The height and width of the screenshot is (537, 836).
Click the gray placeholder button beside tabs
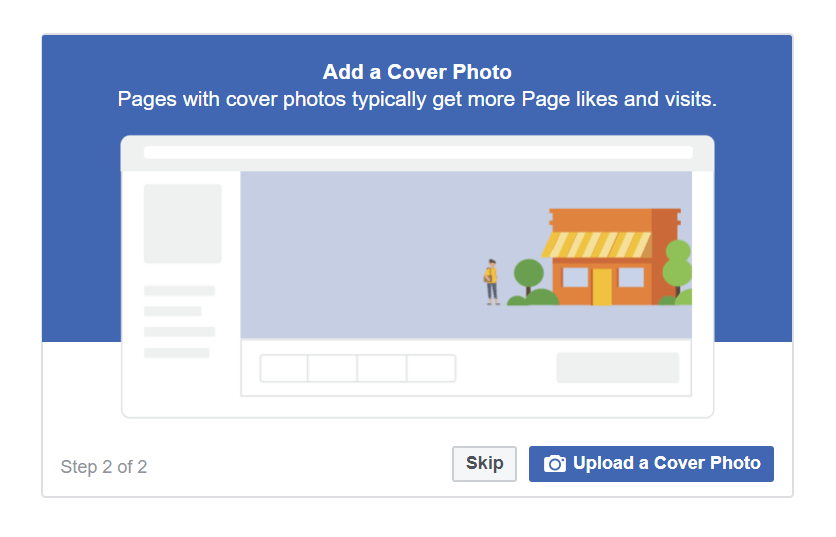coord(617,367)
